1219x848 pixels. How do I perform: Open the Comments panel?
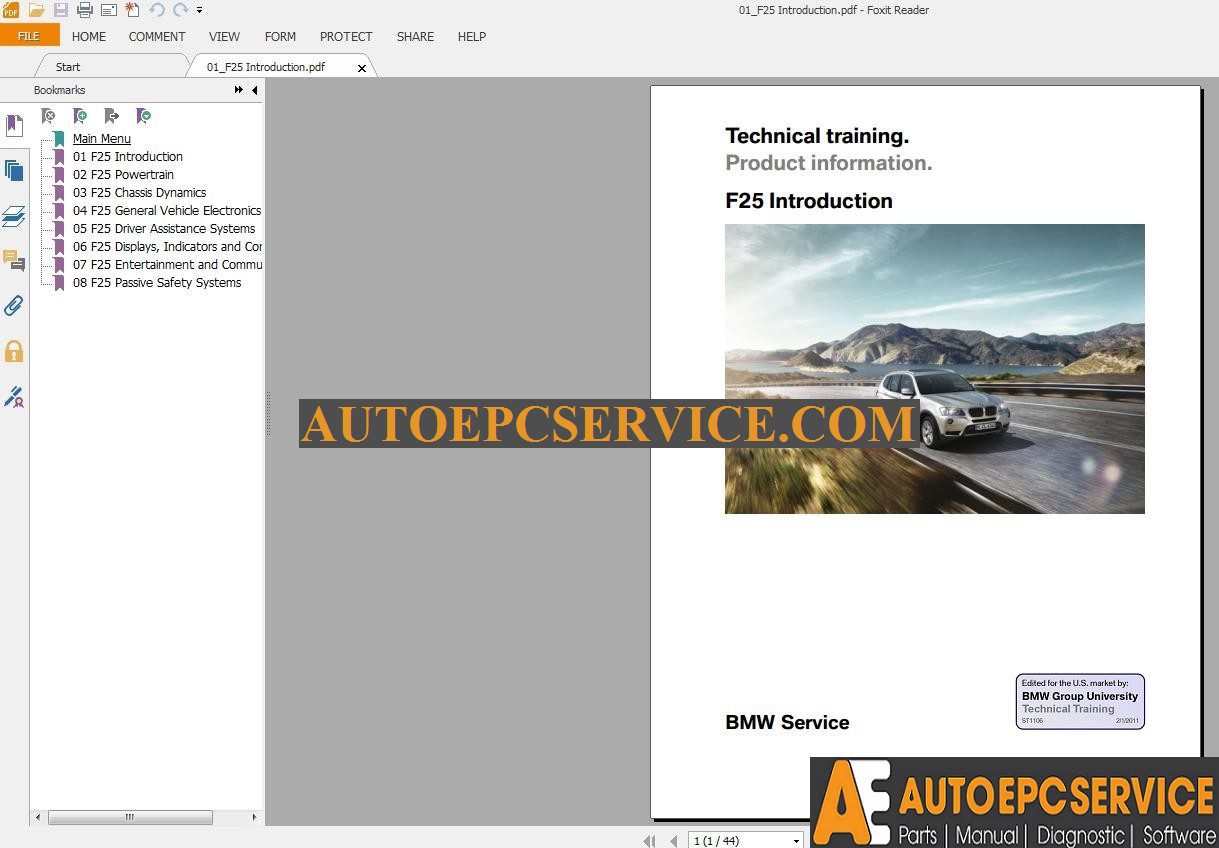(14, 262)
